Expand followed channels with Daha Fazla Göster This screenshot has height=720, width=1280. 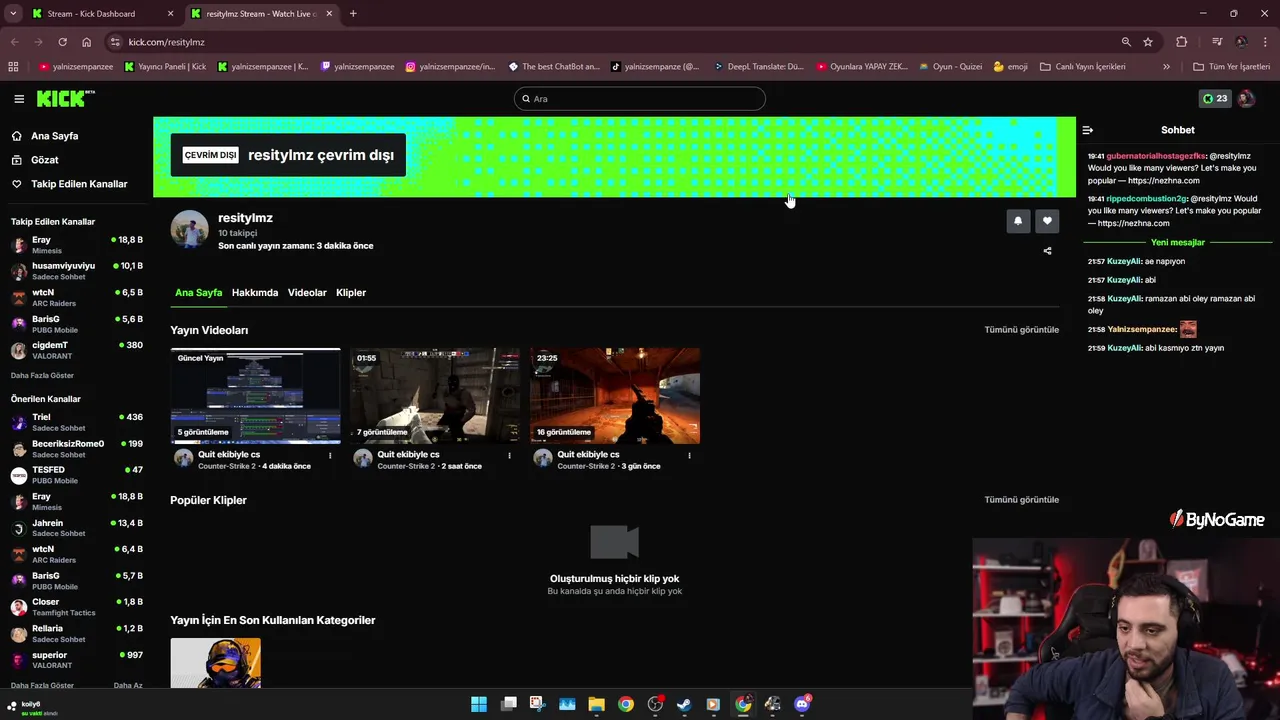coord(42,375)
